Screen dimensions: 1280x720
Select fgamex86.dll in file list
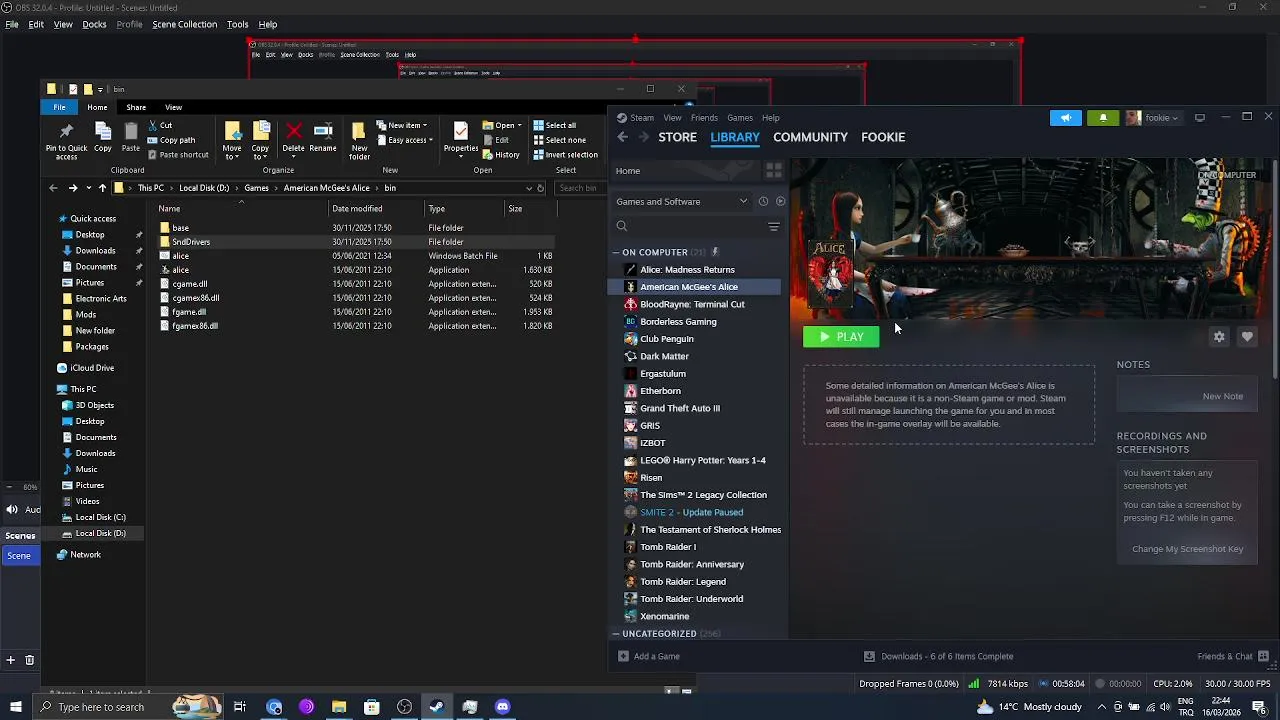click(x=194, y=326)
